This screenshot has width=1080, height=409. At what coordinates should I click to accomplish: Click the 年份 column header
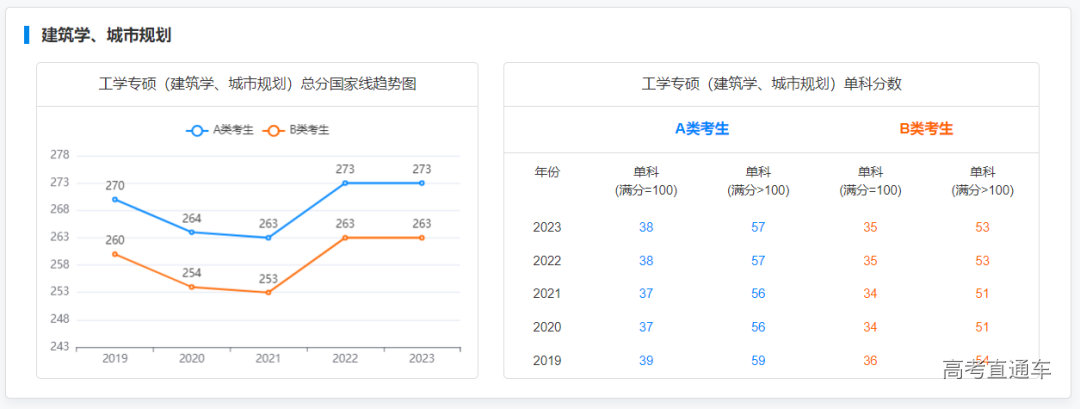(547, 172)
